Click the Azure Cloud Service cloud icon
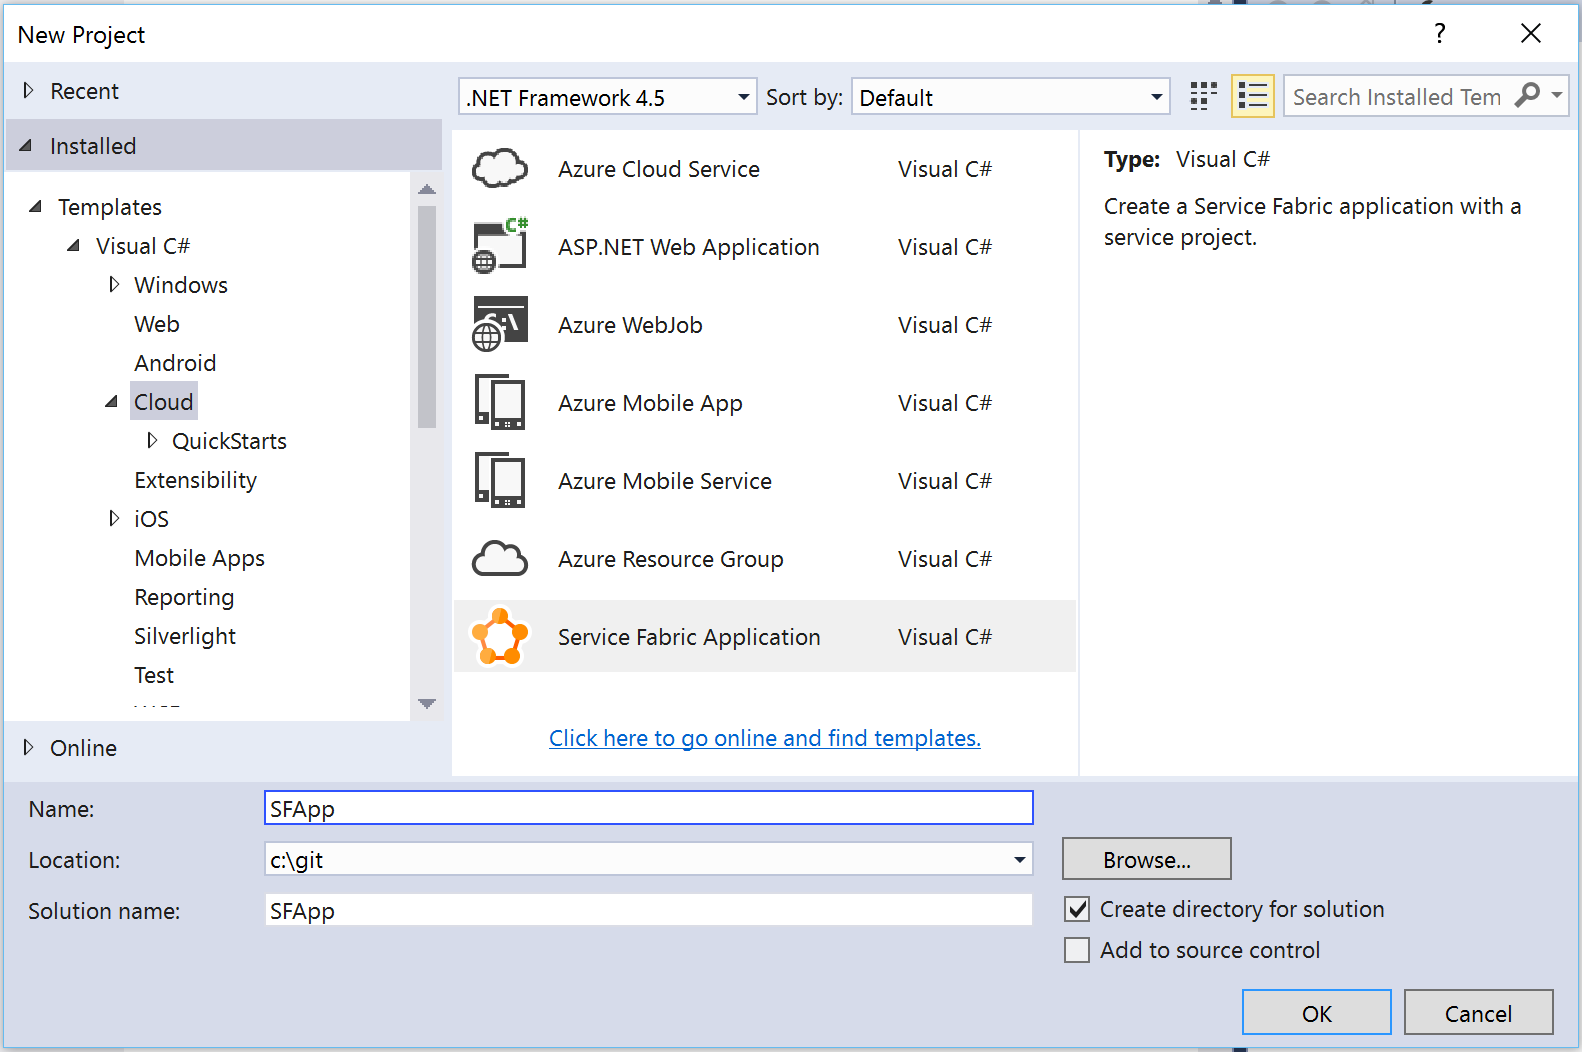Screen dimensions: 1582x1052 [500, 169]
